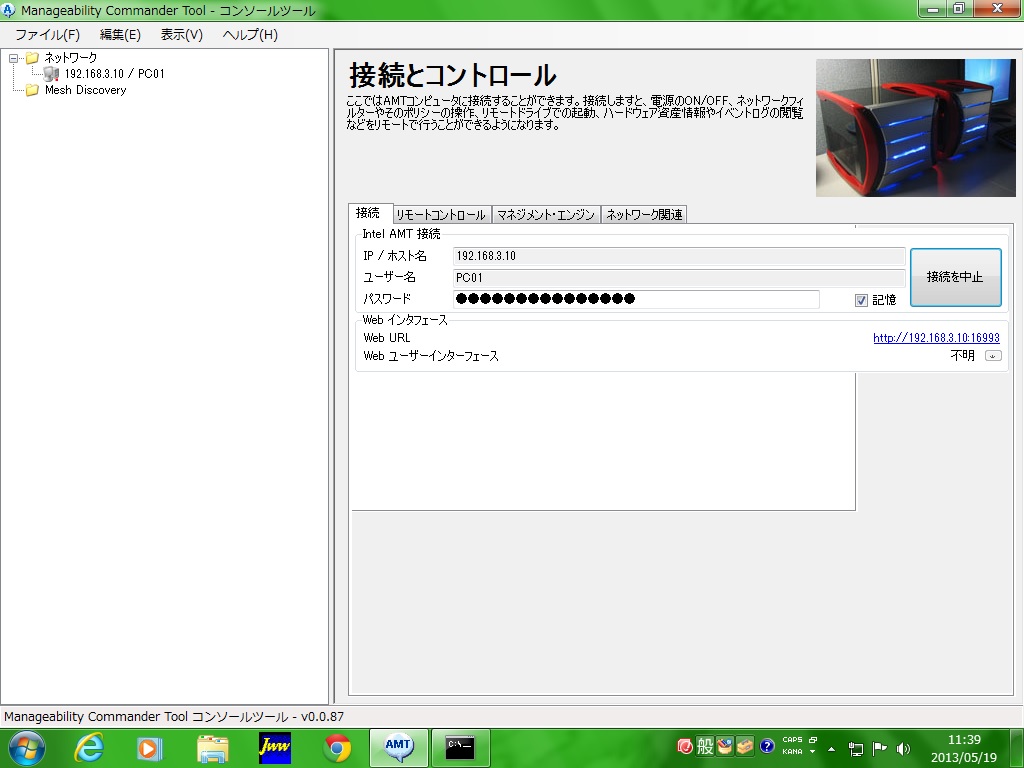Click the IME pad tools icon

tap(725, 746)
